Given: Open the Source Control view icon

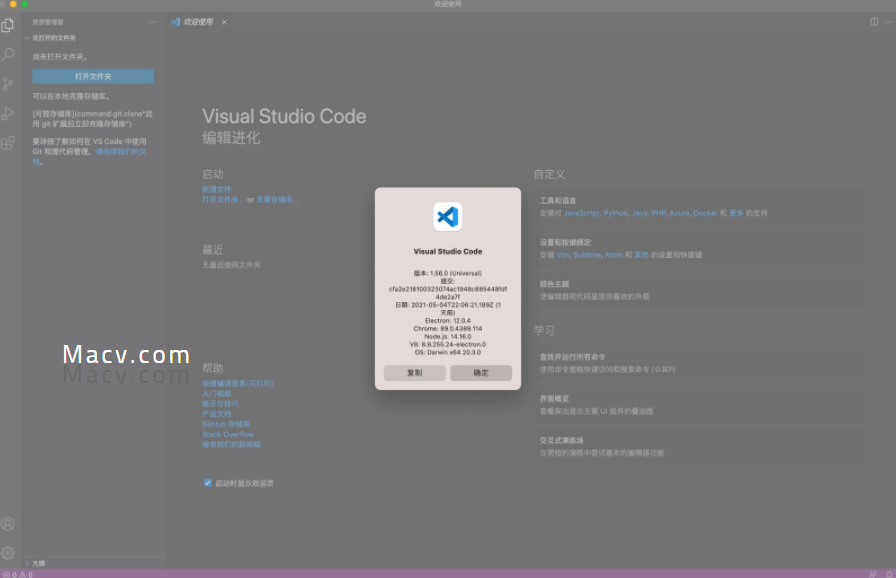Looking at the screenshot, I should click(x=8, y=85).
